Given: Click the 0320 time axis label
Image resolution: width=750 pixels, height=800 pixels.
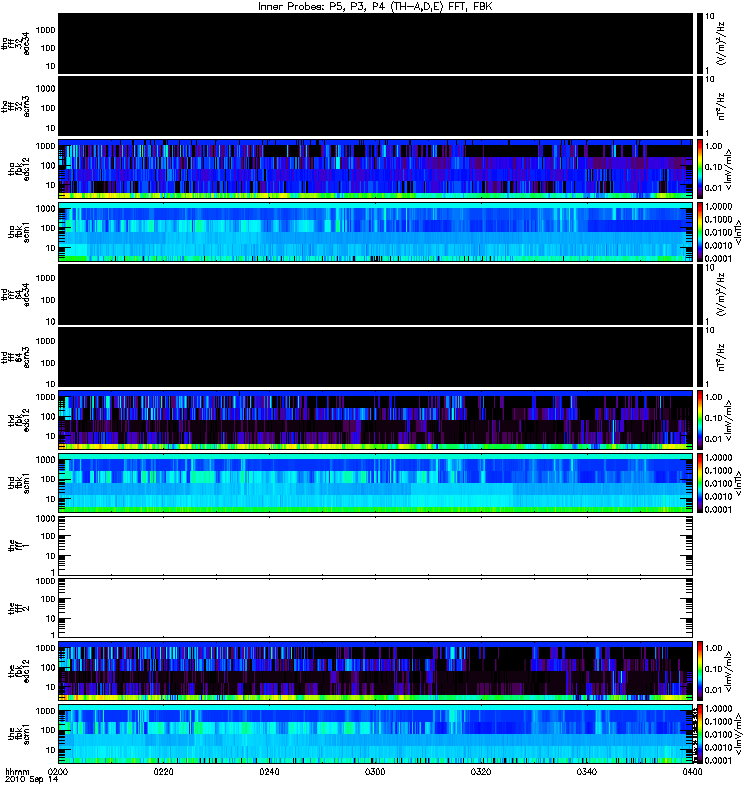Looking at the screenshot, I should (481, 772).
